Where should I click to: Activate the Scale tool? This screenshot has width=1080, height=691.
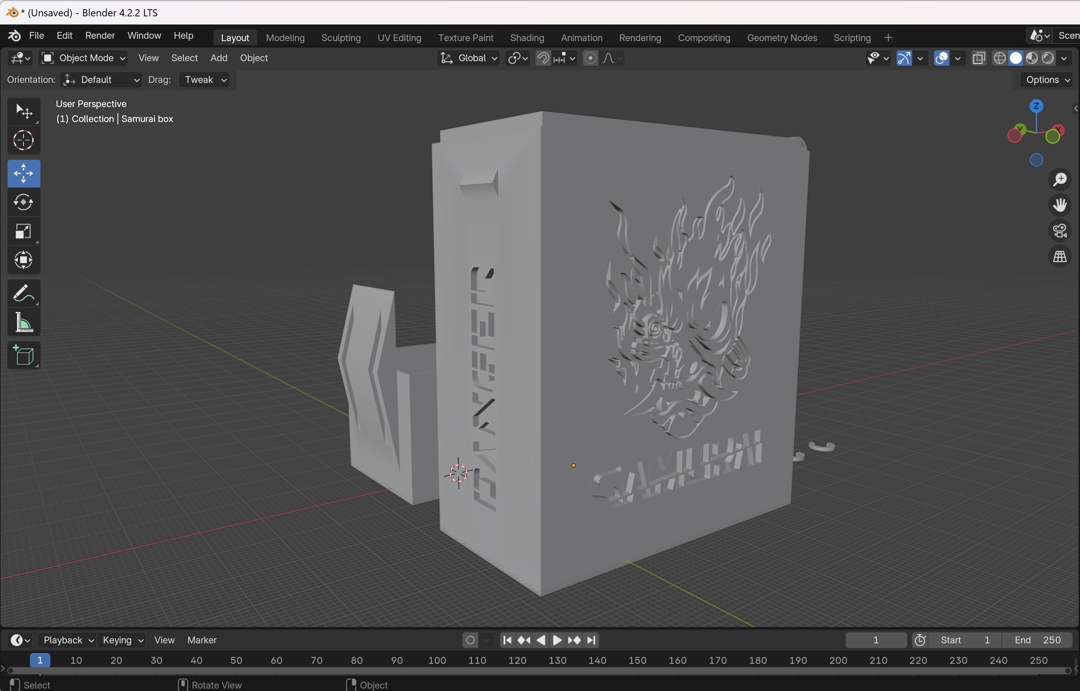pyautogui.click(x=23, y=232)
